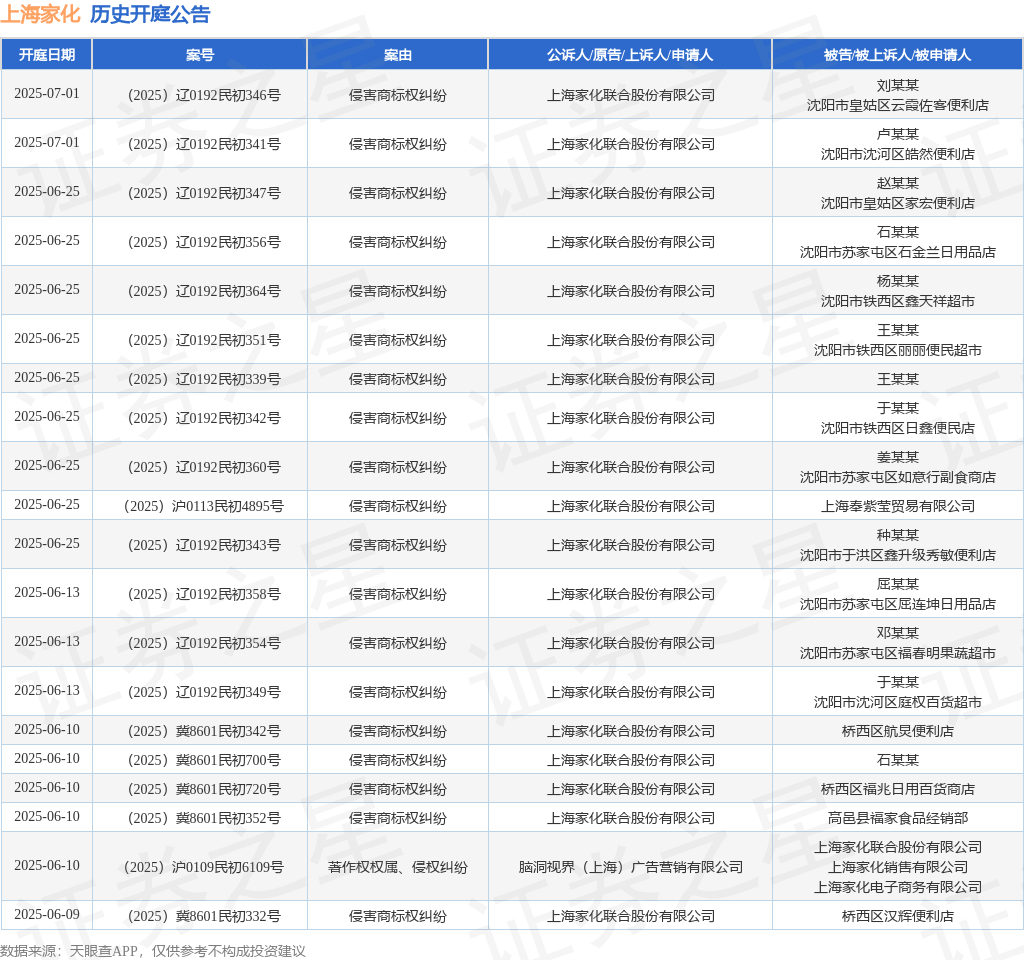The height and width of the screenshot is (960, 1024).
Task: Click case number 辽0192民初343号
Action: 204,545
